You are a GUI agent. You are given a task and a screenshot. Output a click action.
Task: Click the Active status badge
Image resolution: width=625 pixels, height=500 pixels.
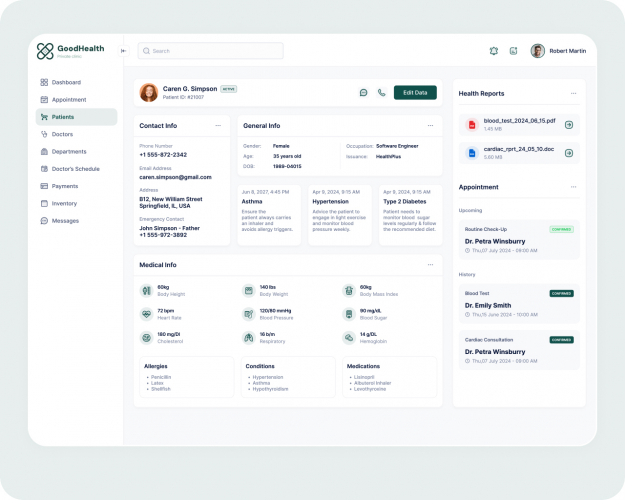[229, 89]
